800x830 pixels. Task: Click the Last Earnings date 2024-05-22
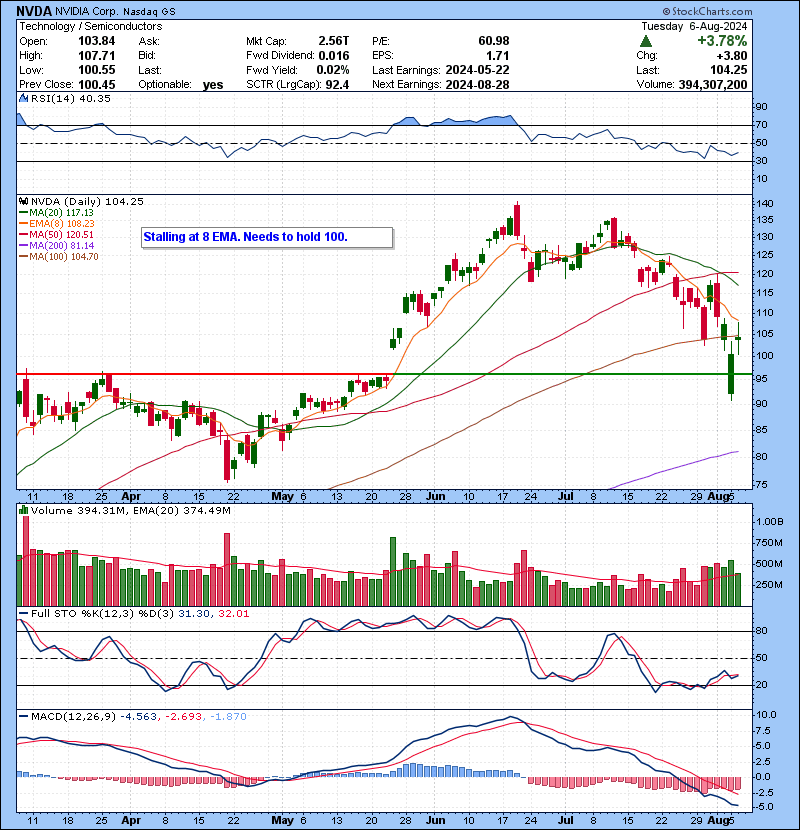pos(477,70)
